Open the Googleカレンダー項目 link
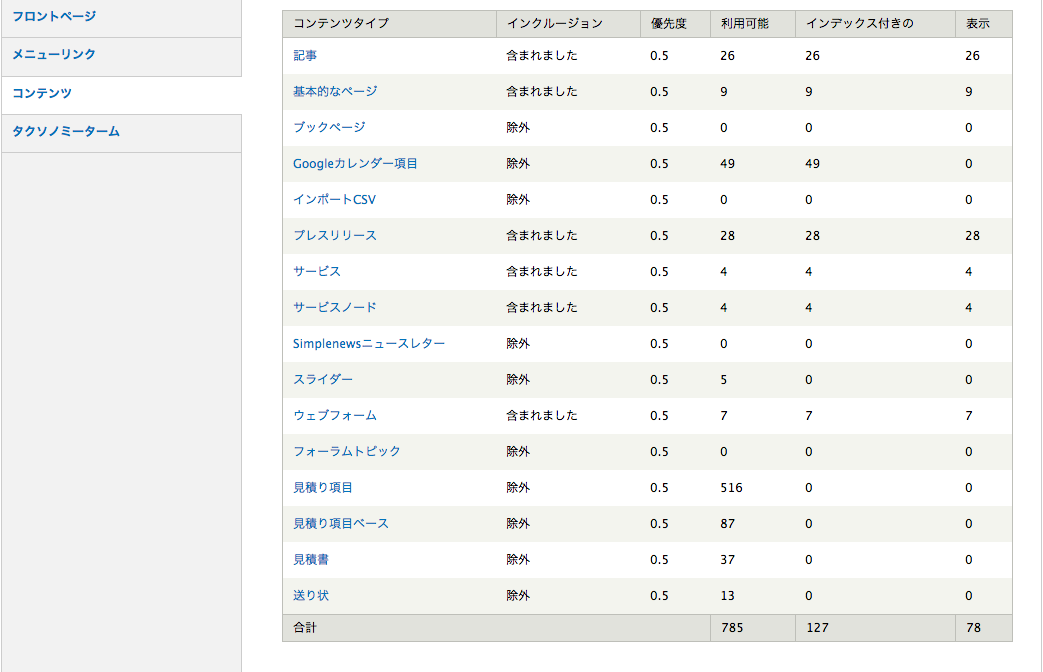Image resolution: width=1043 pixels, height=672 pixels. [x=355, y=164]
